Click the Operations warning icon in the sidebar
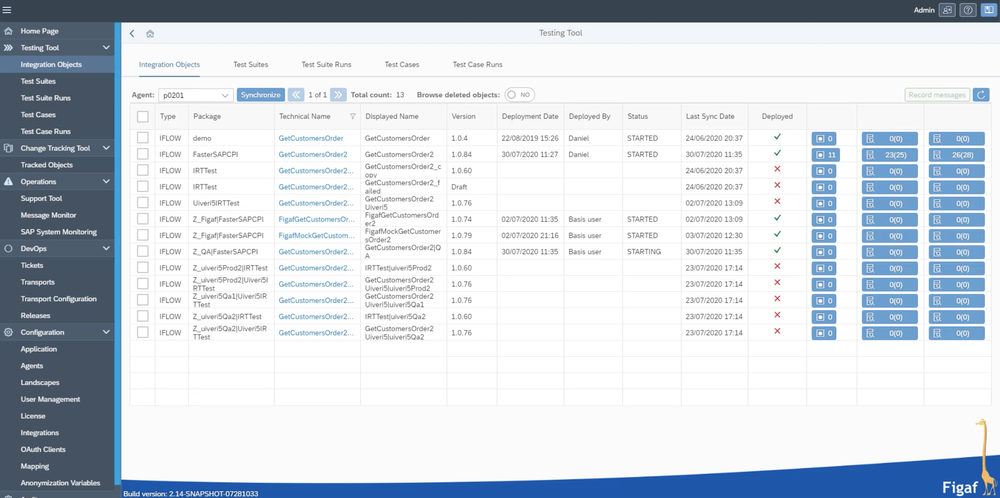 click(x=8, y=182)
